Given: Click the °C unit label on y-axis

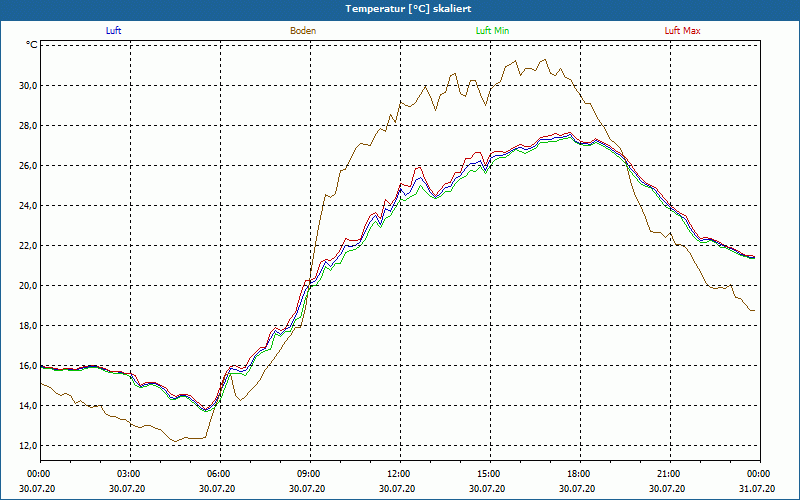Looking at the screenshot, I should tap(32, 45).
